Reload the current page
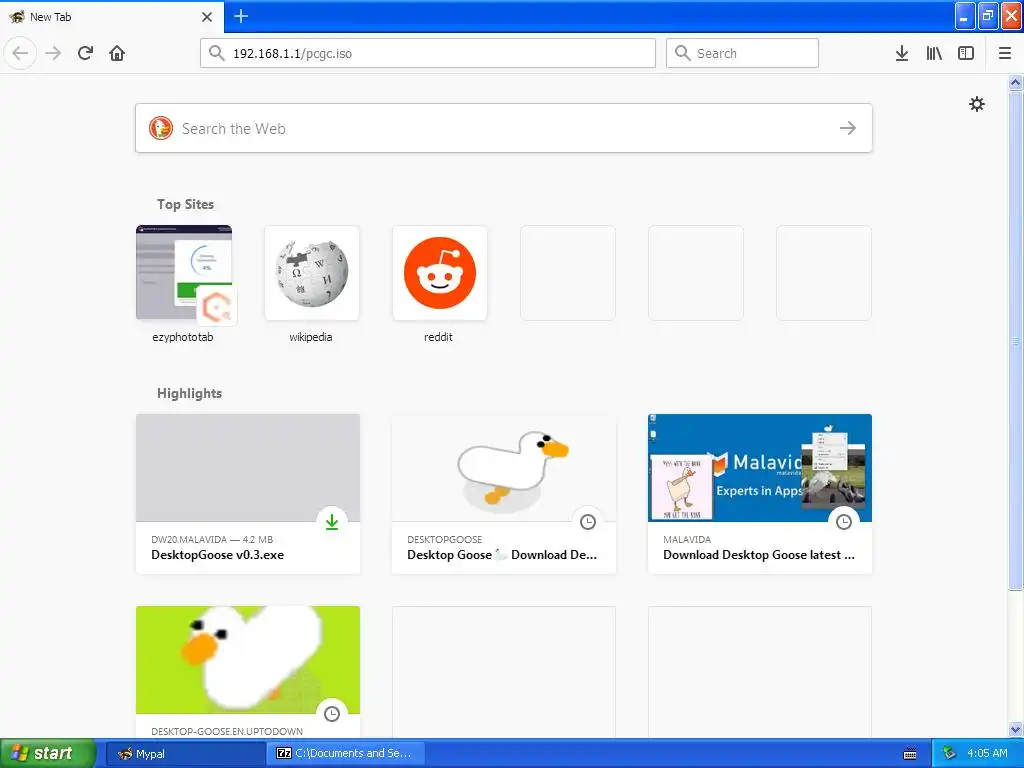This screenshot has width=1024, height=768. 85,53
